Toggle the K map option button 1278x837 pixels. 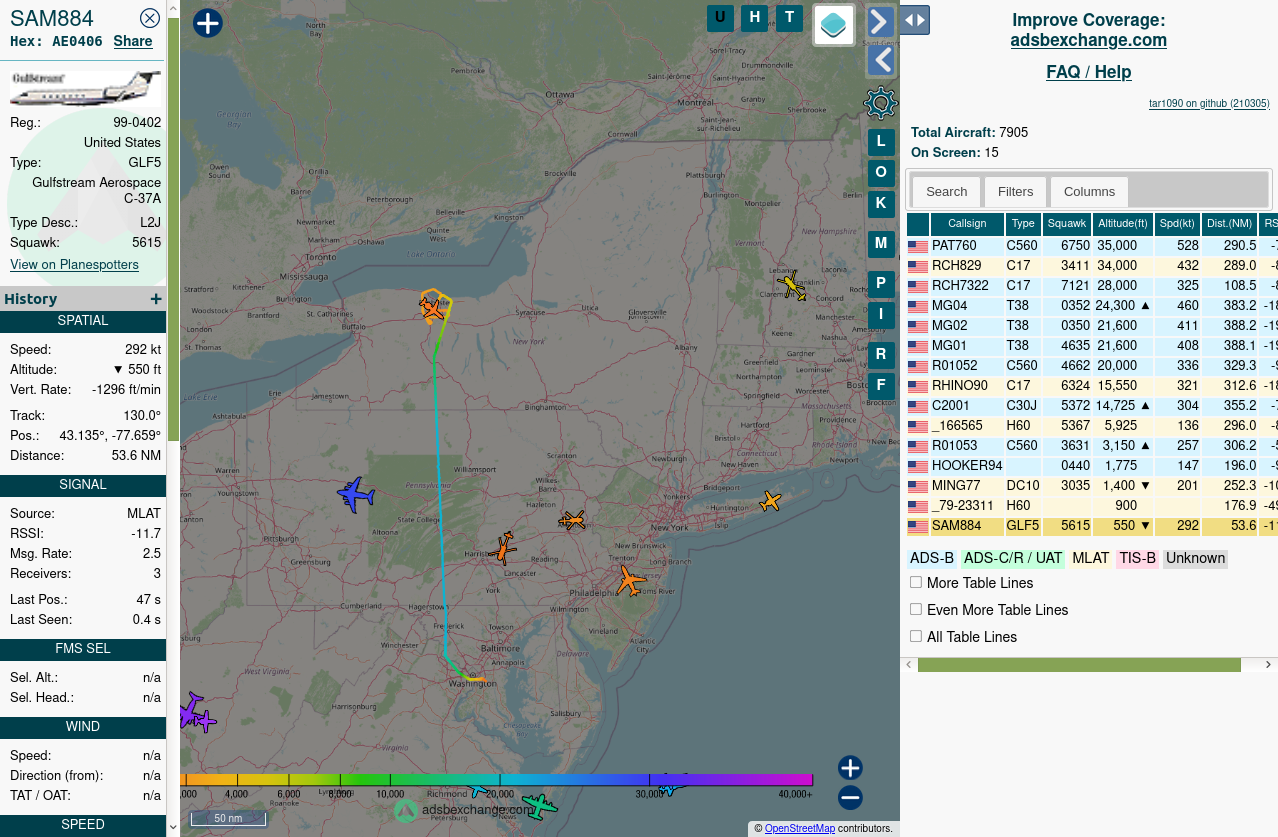click(x=881, y=203)
